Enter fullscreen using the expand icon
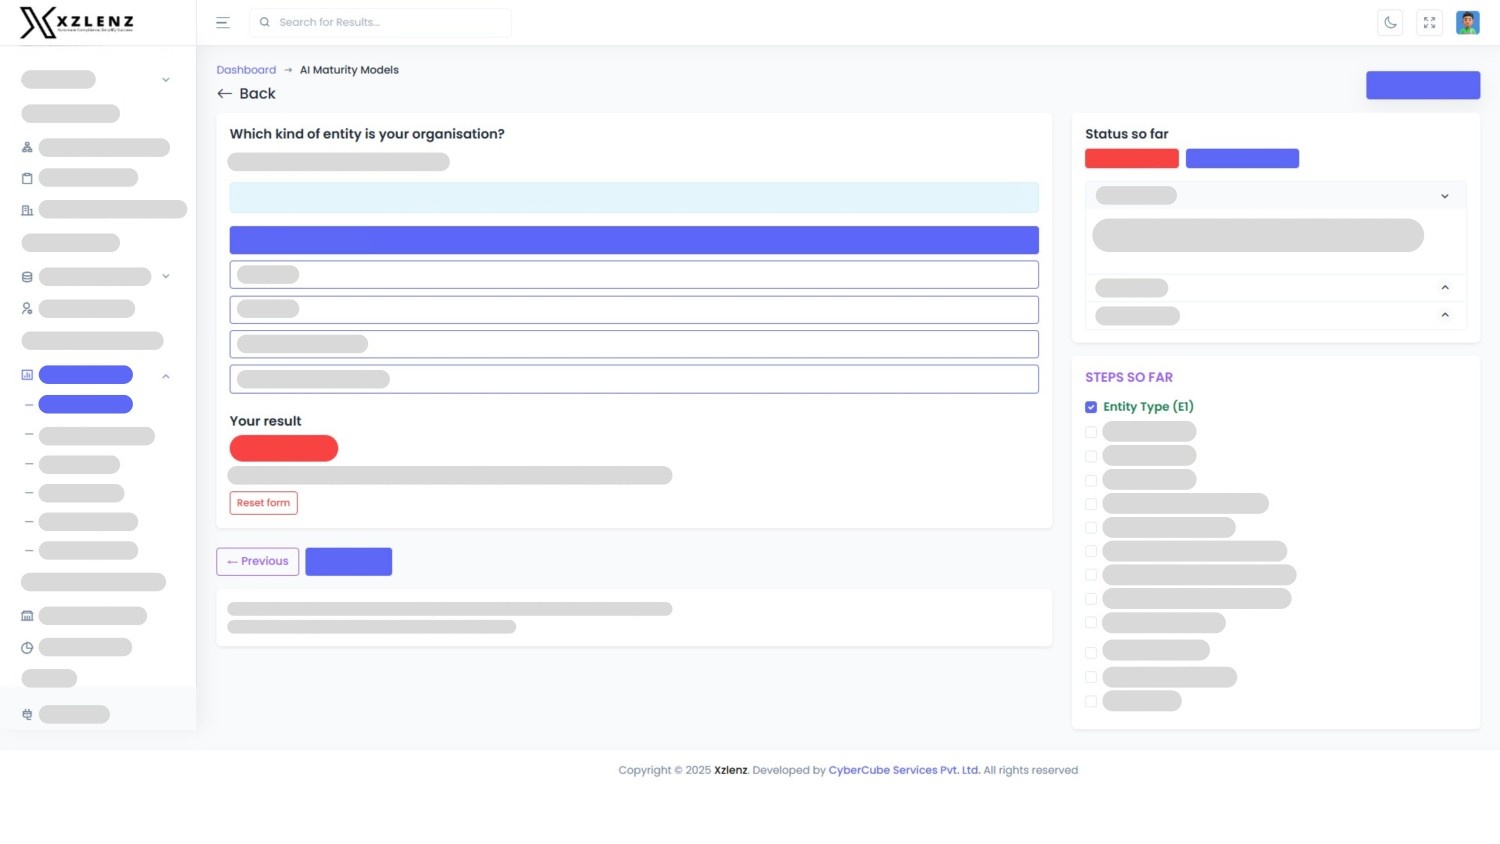This screenshot has height=844, width=1500. click(1429, 22)
